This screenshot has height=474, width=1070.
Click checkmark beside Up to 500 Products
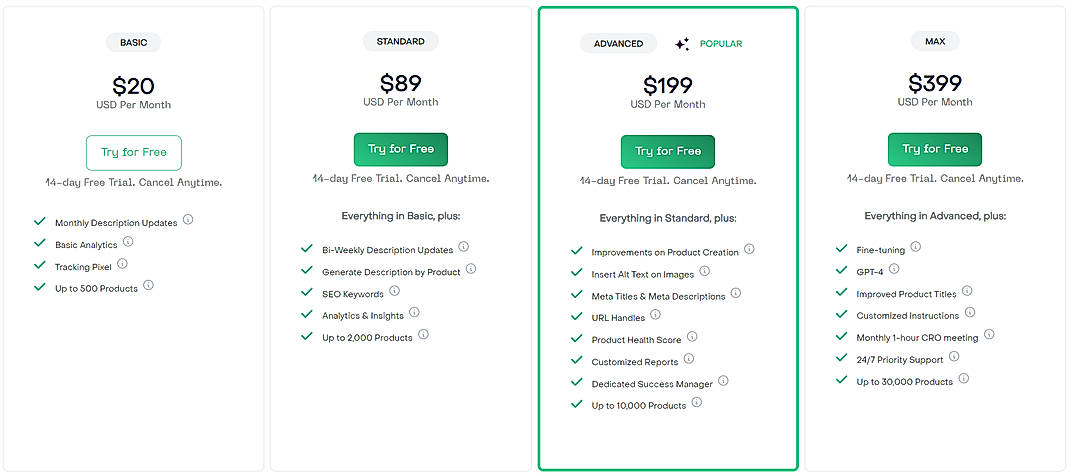tap(40, 287)
